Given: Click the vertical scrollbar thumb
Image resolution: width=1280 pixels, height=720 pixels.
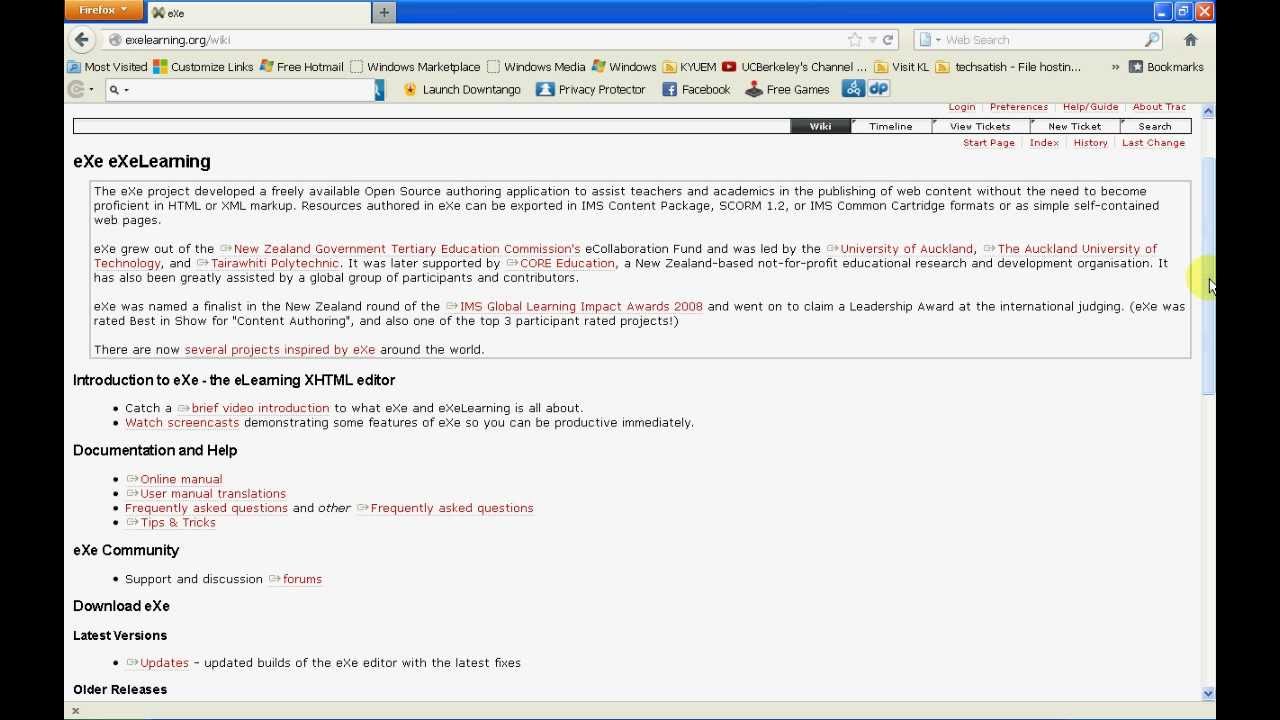Looking at the screenshot, I should (x=1208, y=275).
